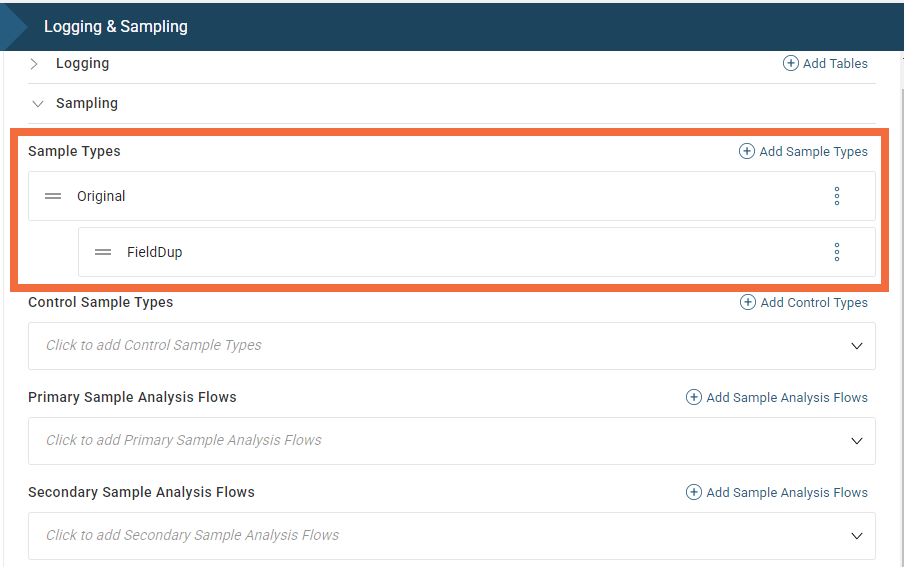
Task: Click the plus icon beside Add Sample Types
Action: click(x=747, y=151)
